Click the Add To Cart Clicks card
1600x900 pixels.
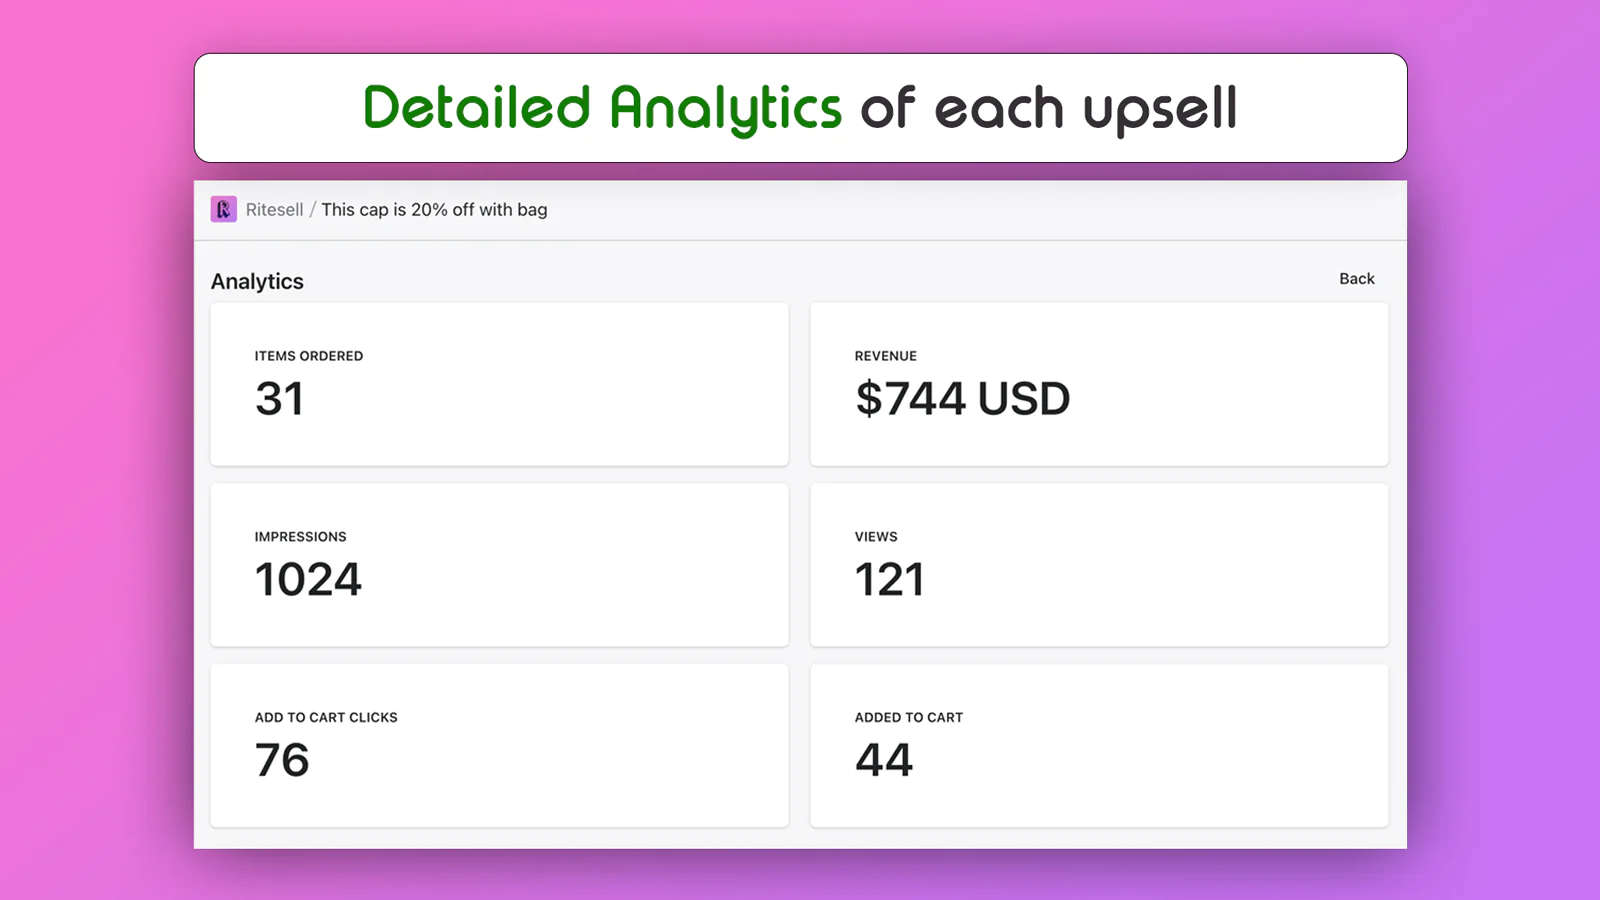[x=499, y=746]
